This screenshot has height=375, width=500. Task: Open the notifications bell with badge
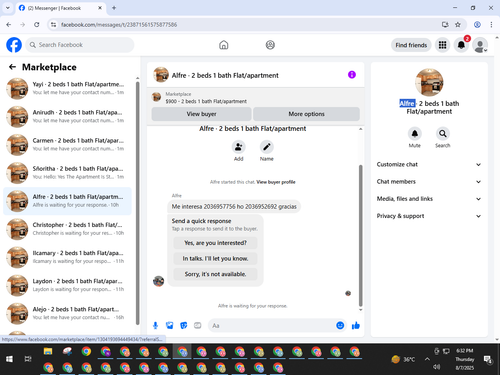[x=461, y=45]
